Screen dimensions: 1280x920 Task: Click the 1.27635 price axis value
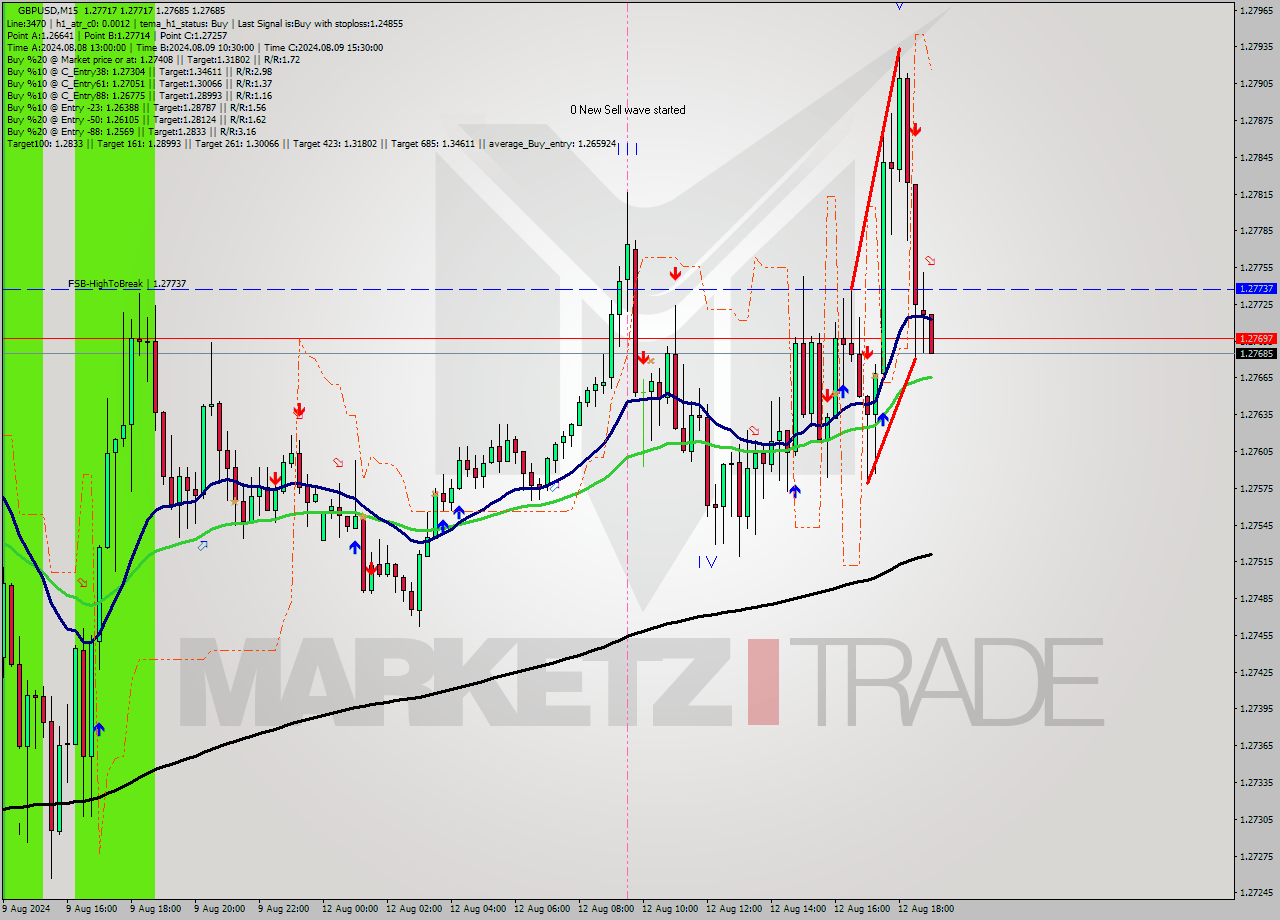1256,414
